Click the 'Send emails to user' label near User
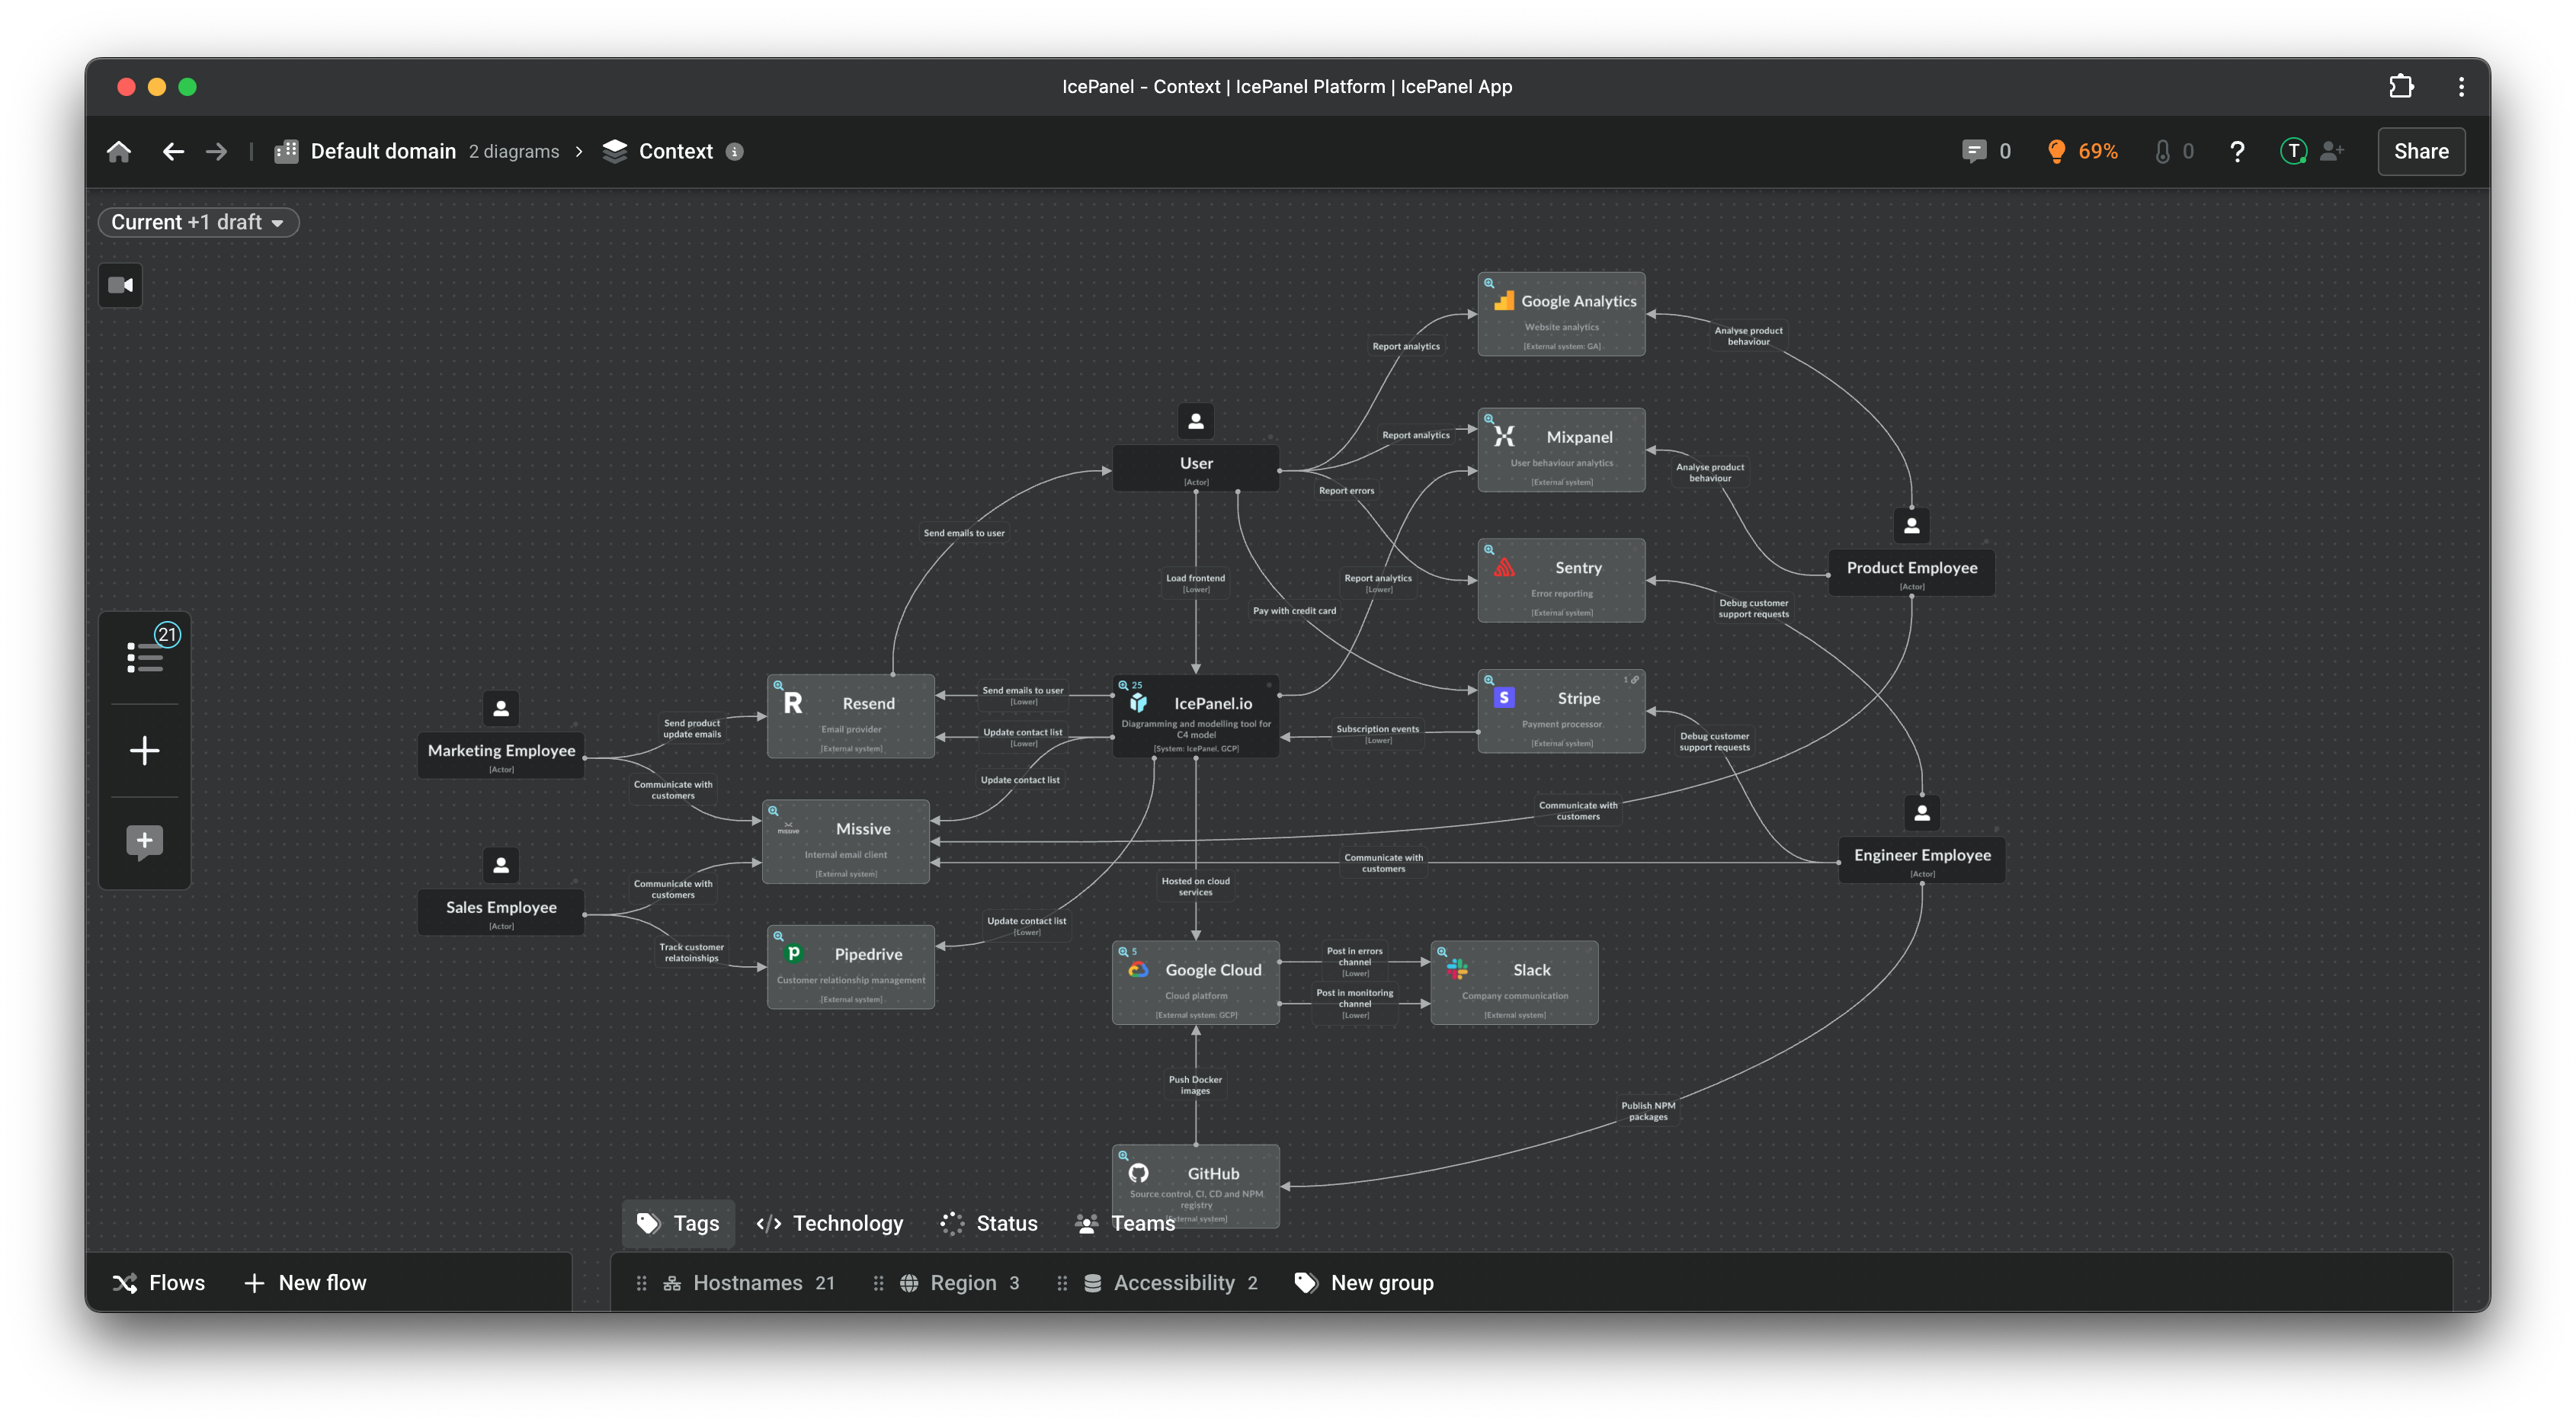2576x1425 pixels. click(x=963, y=533)
